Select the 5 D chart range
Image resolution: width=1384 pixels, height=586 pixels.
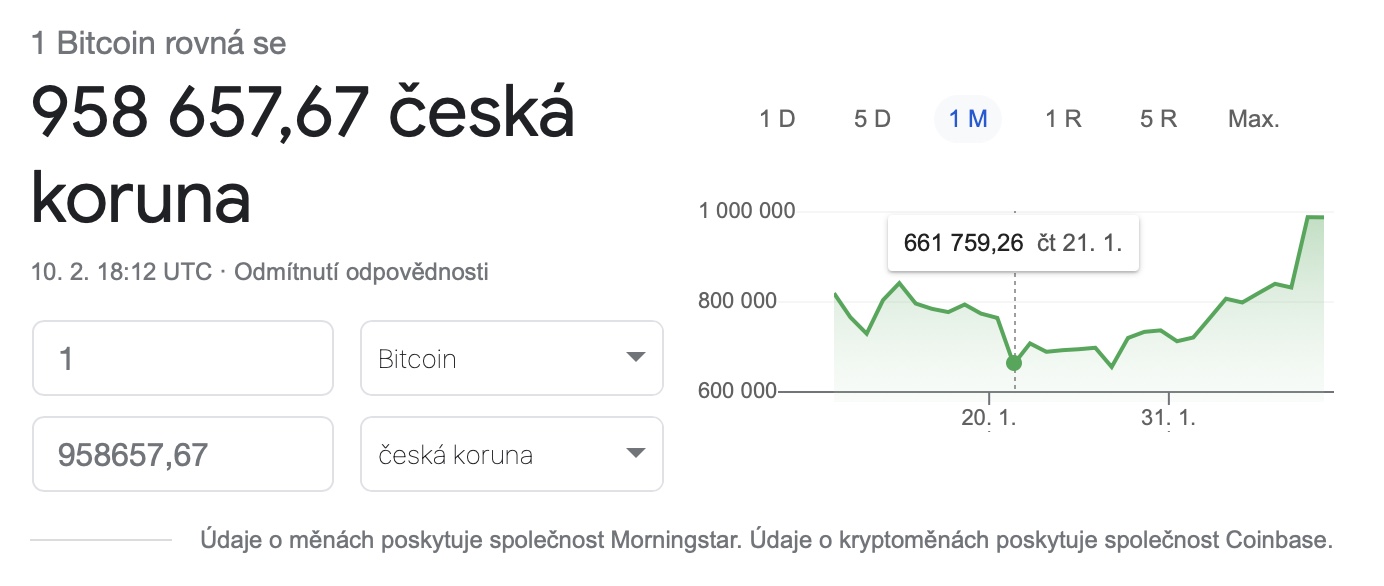point(872,120)
